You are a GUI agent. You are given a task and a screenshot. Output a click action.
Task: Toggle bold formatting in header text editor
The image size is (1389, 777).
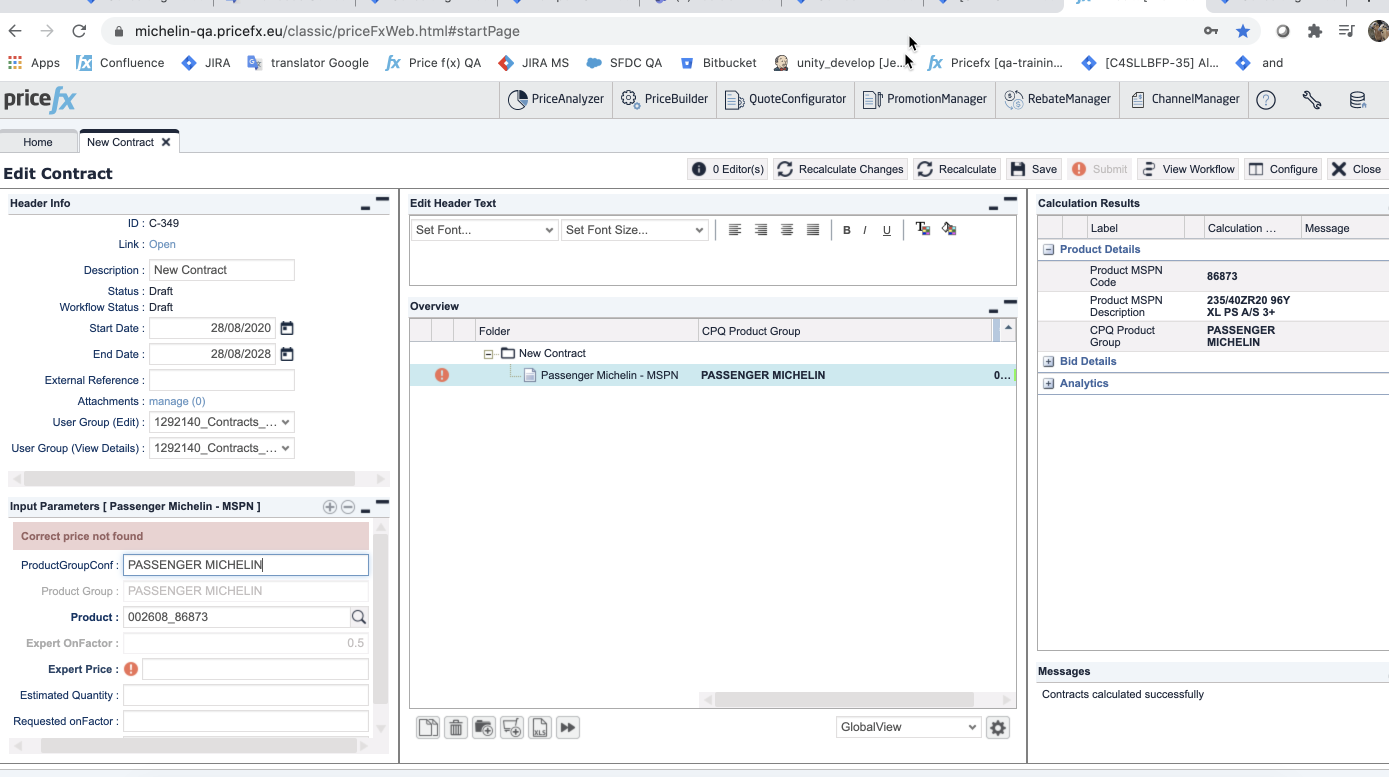846,230
